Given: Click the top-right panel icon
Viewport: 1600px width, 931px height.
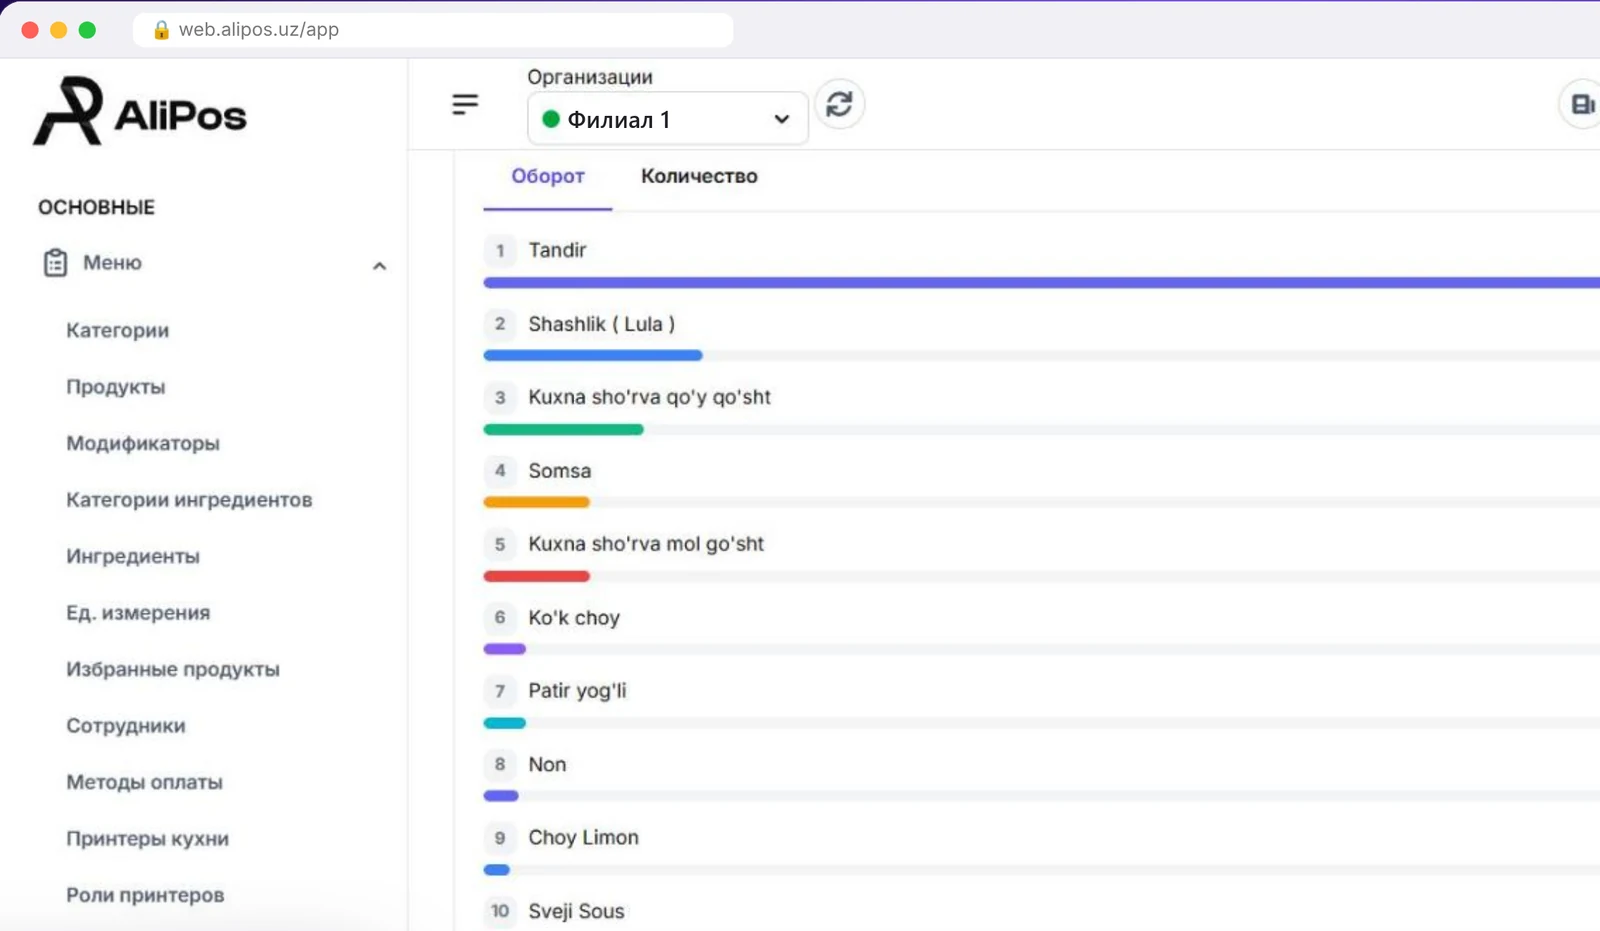Looking at the screenshot, I should coord(1582,104).
